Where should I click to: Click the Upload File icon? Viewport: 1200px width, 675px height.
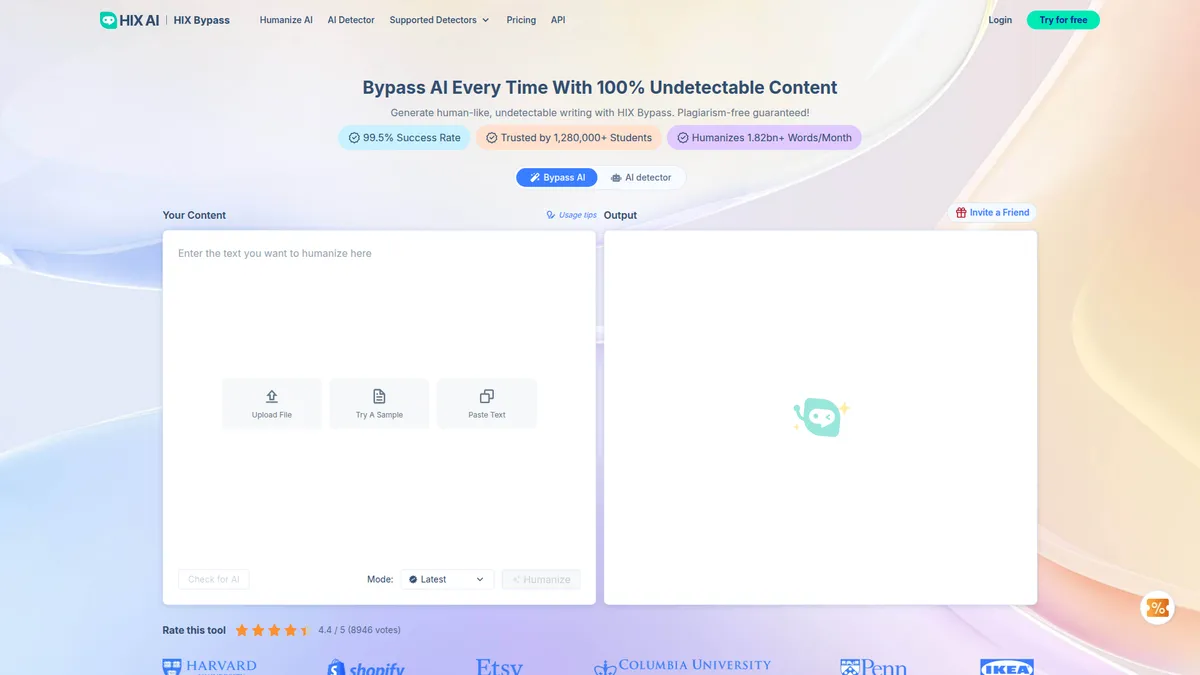coord(272,396)
